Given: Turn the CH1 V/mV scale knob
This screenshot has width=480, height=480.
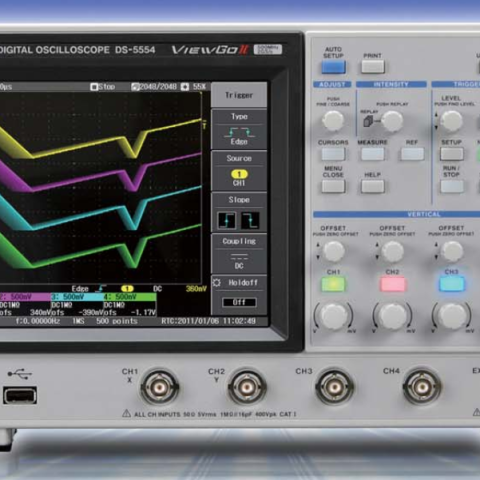Looking at the screenshot, I should pos(333,316).
